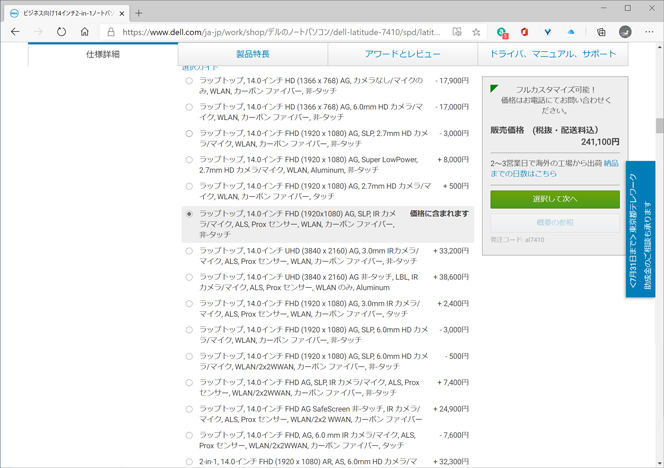Select the SafeScreen option at +24,900円
The image size is (664, 468).
pyautogui.click(x=189, y=409)
